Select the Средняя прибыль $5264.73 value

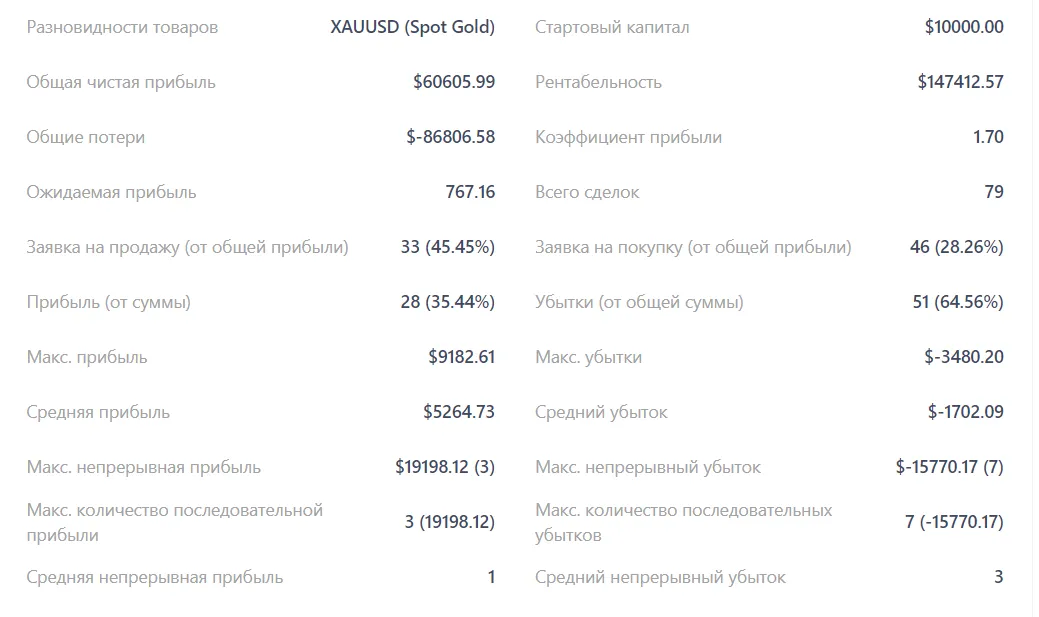459,412
